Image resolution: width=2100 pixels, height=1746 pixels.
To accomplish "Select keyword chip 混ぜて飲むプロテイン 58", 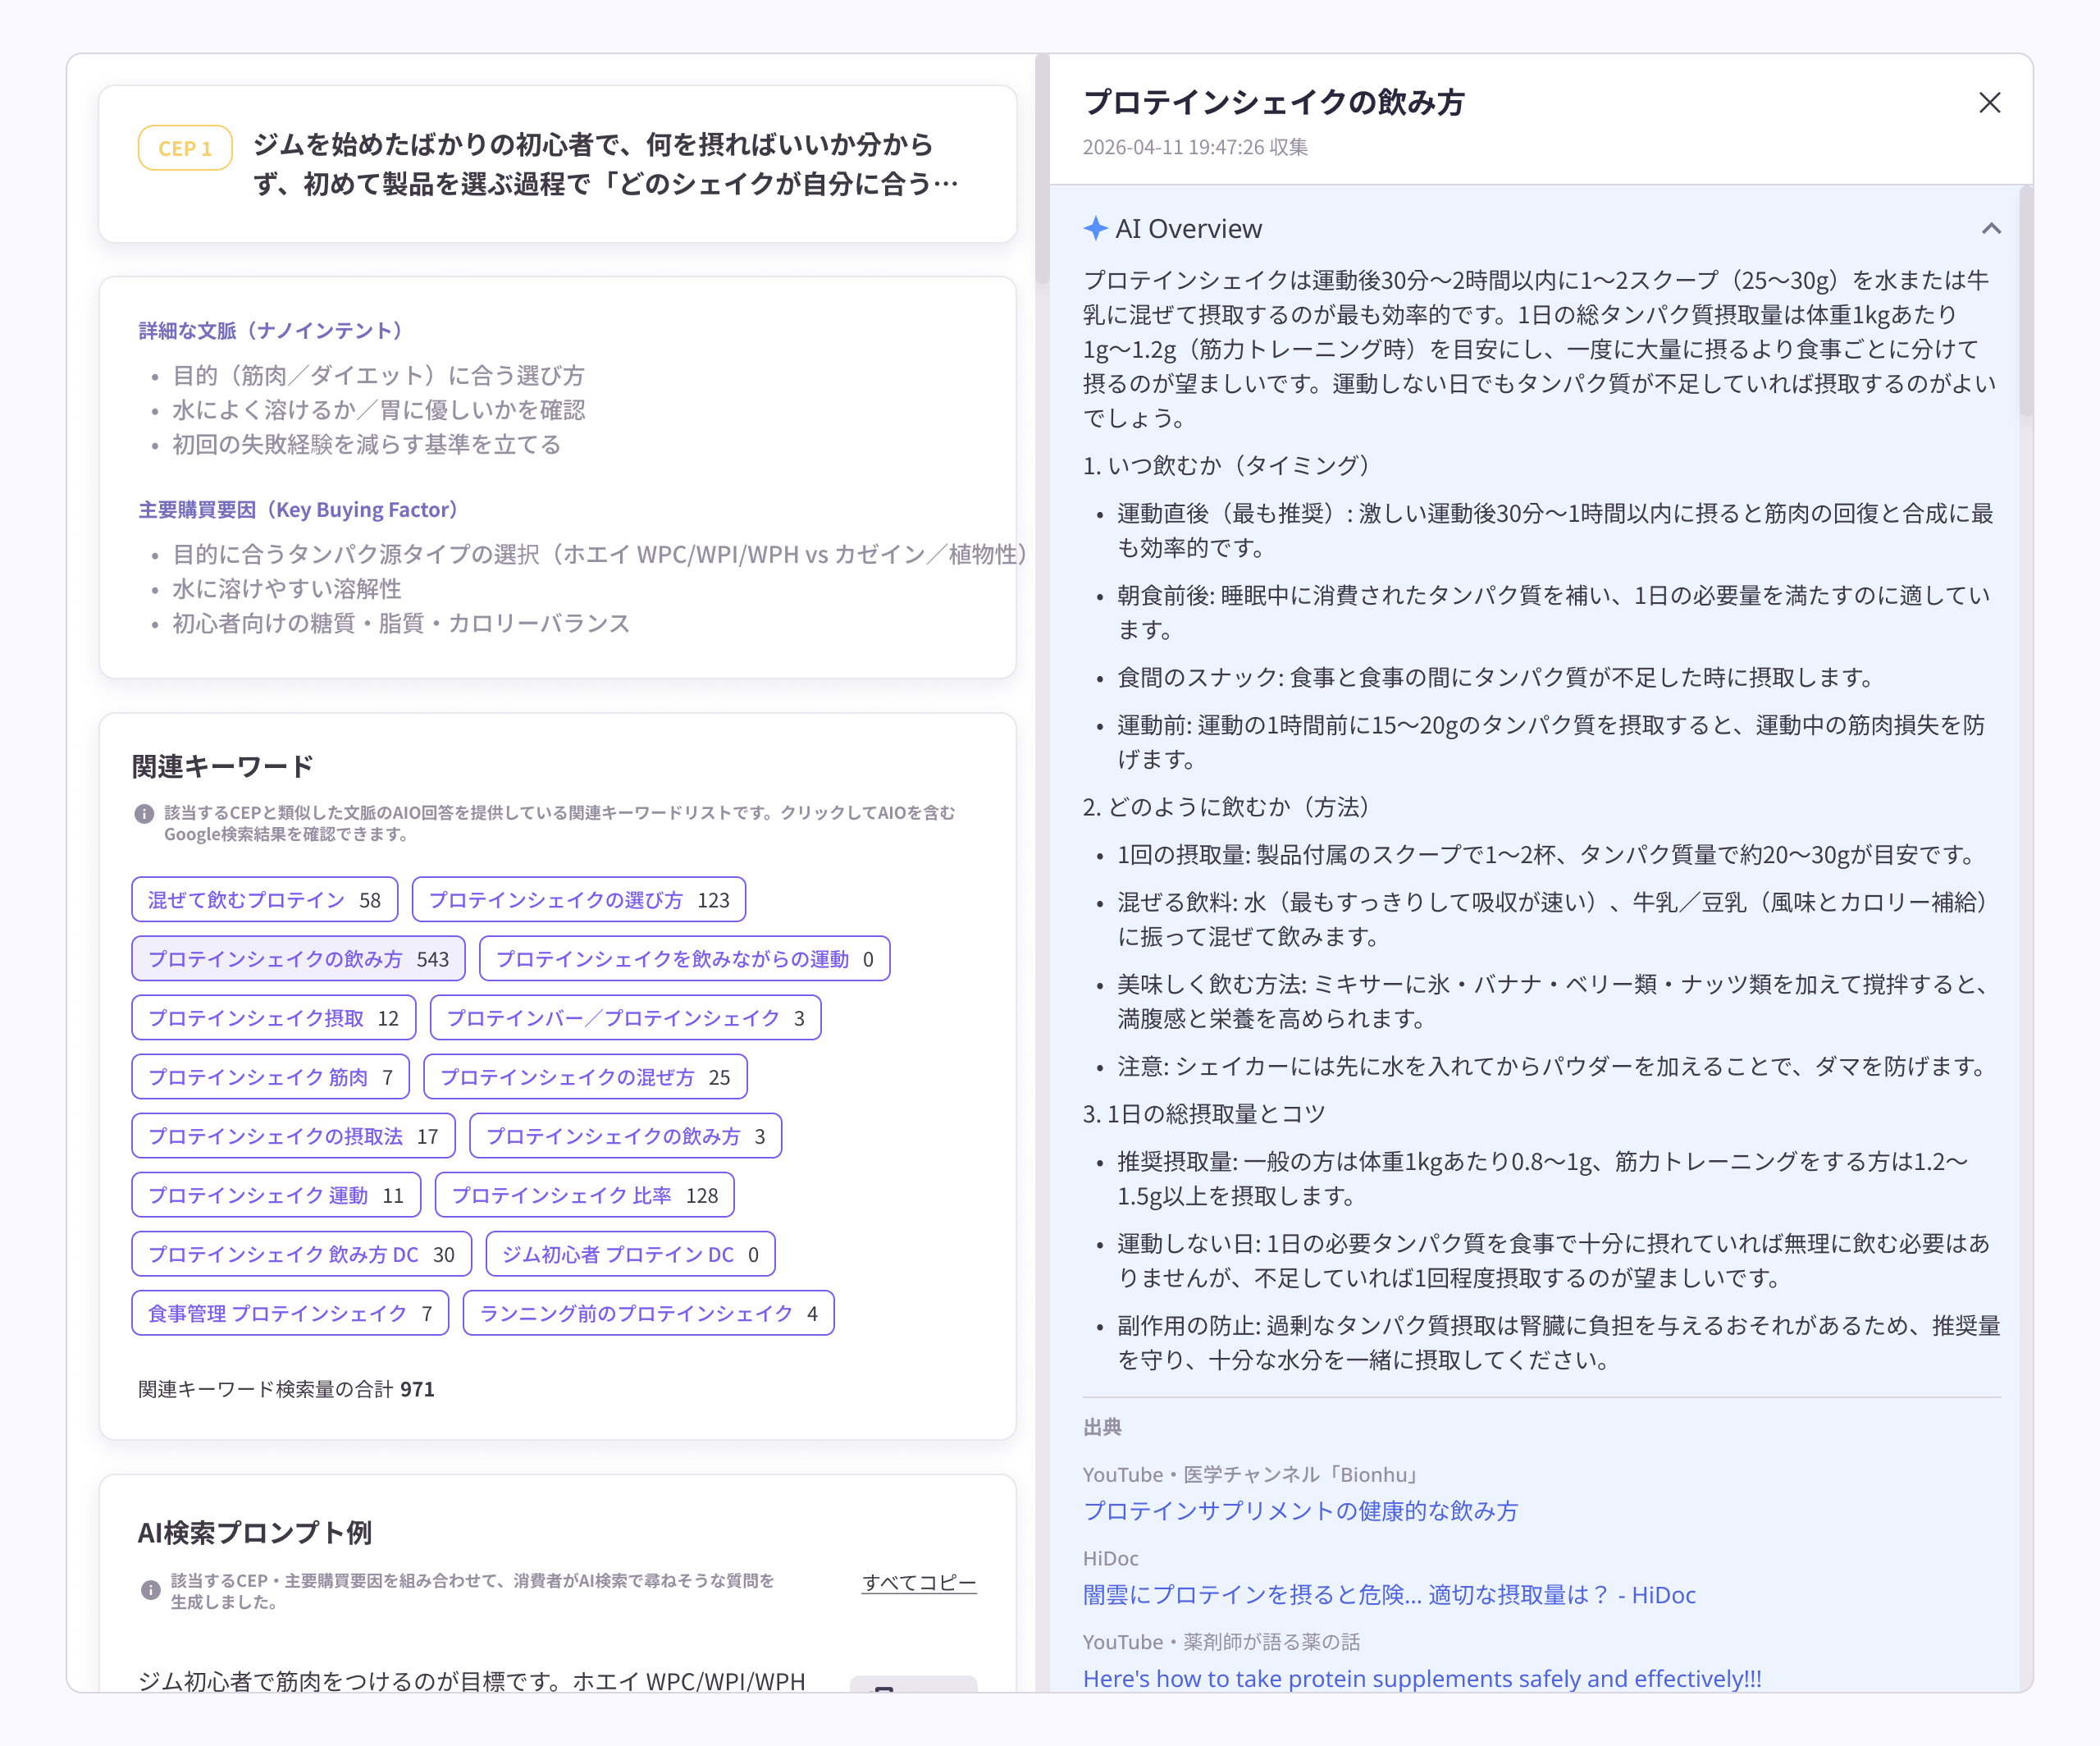I will [x=265, y=900].
